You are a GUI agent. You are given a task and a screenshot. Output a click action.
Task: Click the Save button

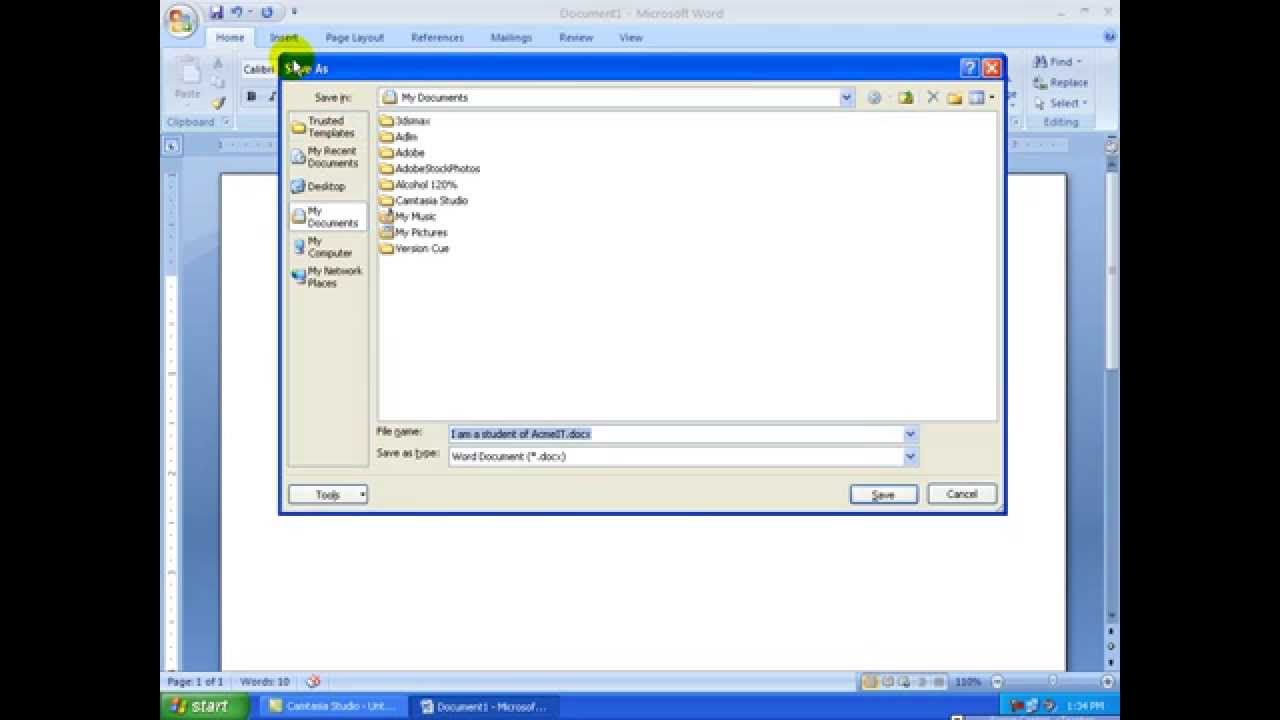[884, 494]
